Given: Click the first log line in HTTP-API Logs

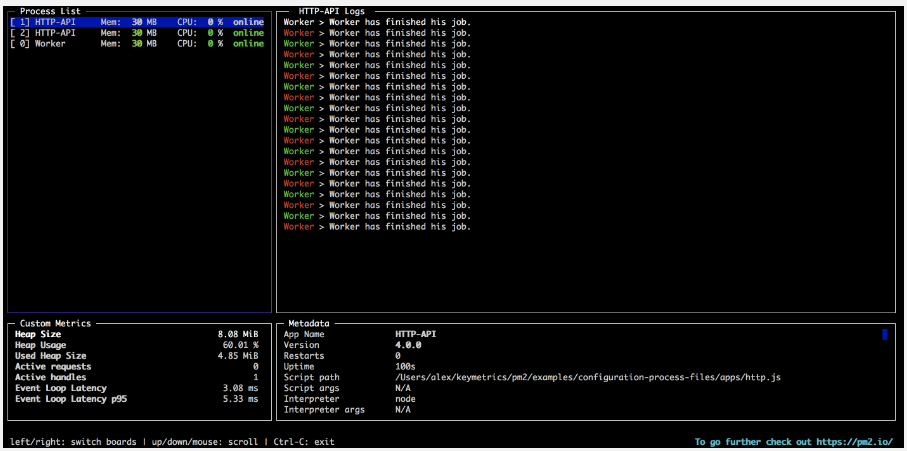Looking at the screenshot, I should click(376, 21).
